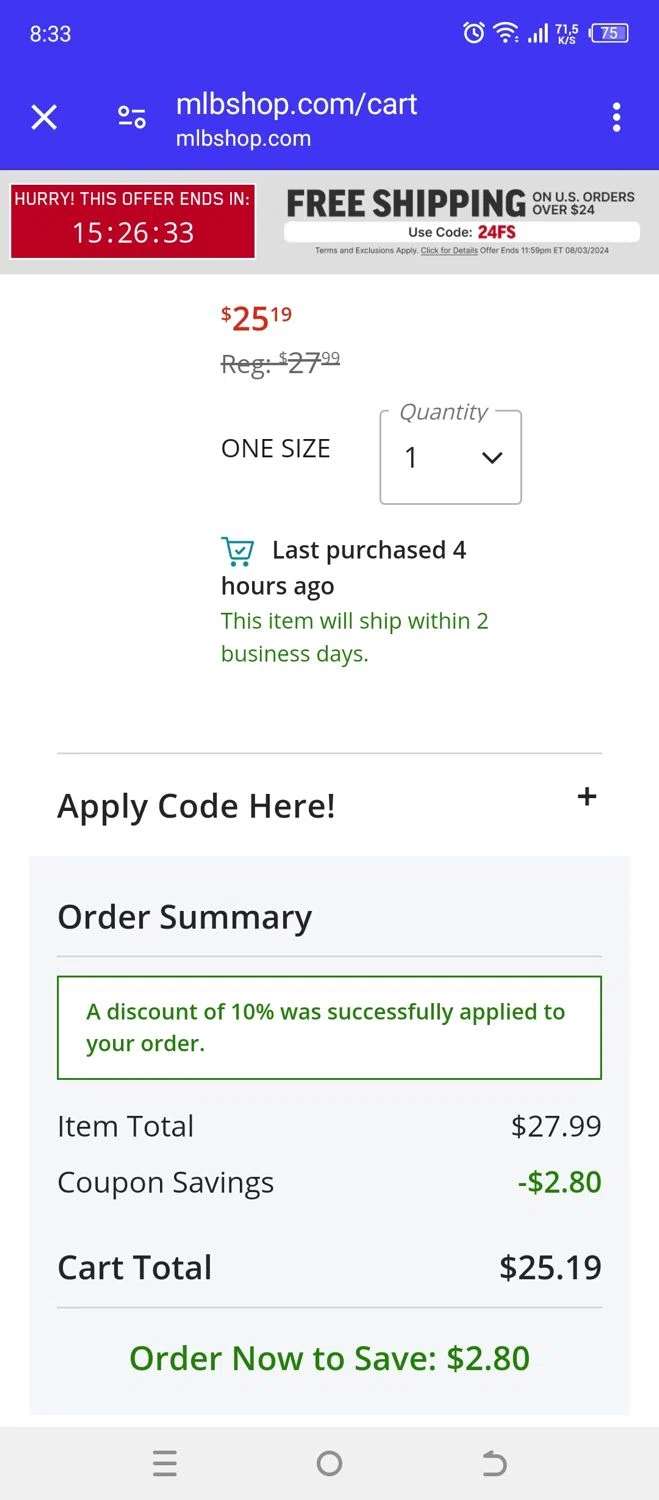Tap the 24FS promo code text
The height and width of the screenshot is (1500, 659).
[x=496, y=232]
